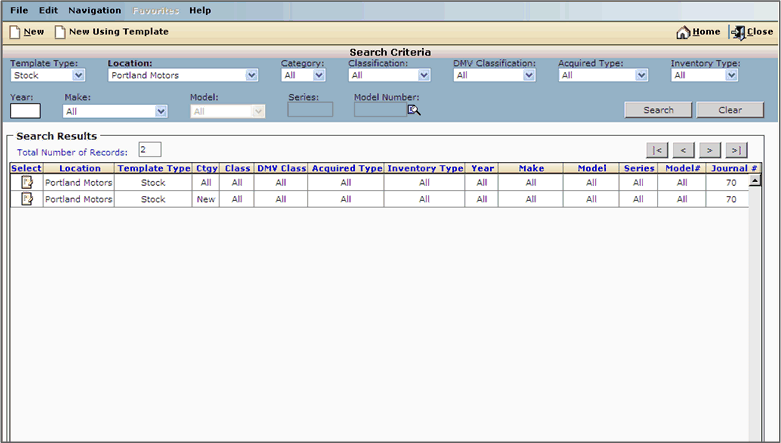Sort by Ctgy column header
The width and height of the screenshot is (781, 443).
(x=207, y=168)
